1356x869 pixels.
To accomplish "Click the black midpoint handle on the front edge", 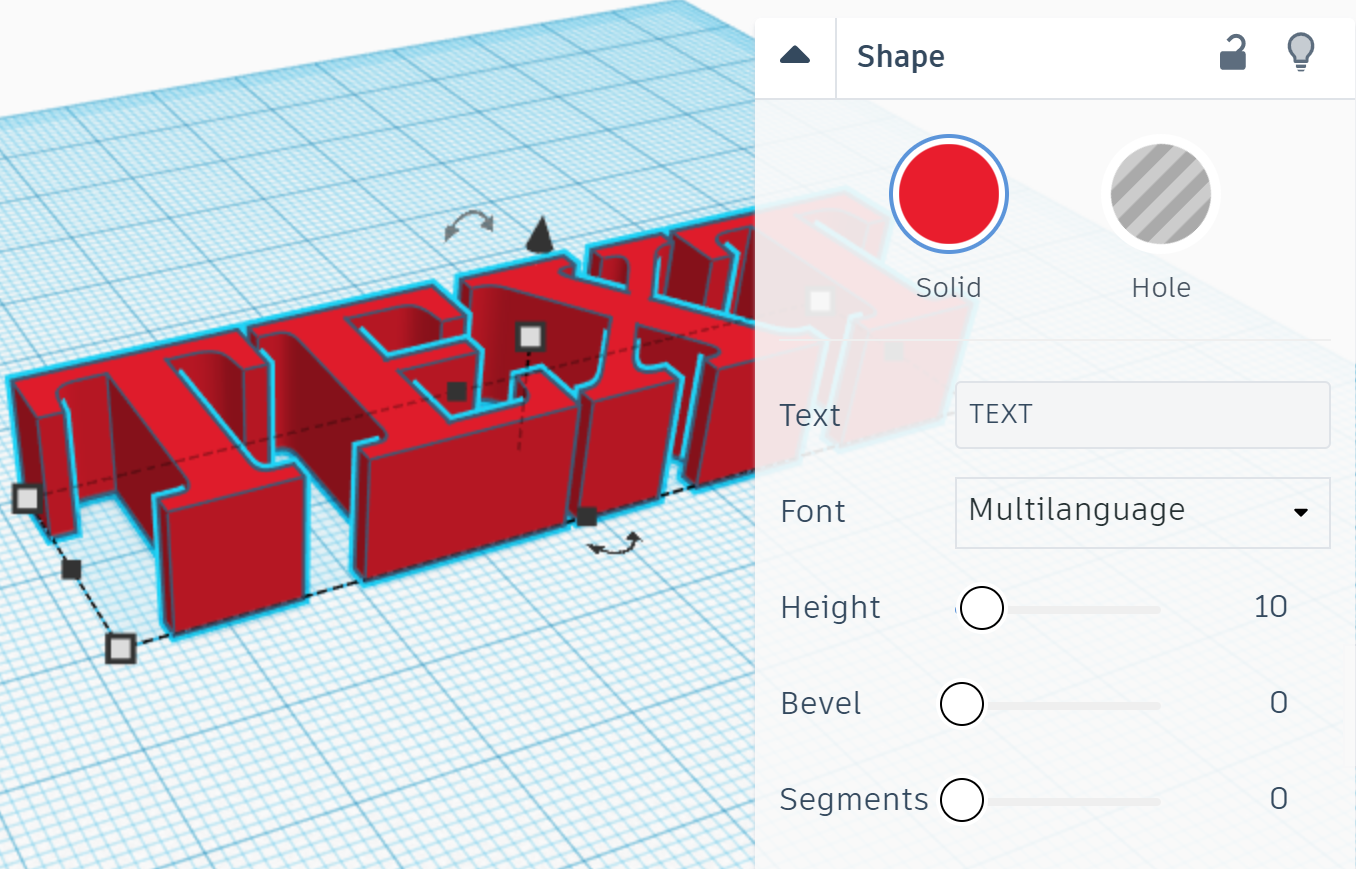I will [x=585, y=518].
